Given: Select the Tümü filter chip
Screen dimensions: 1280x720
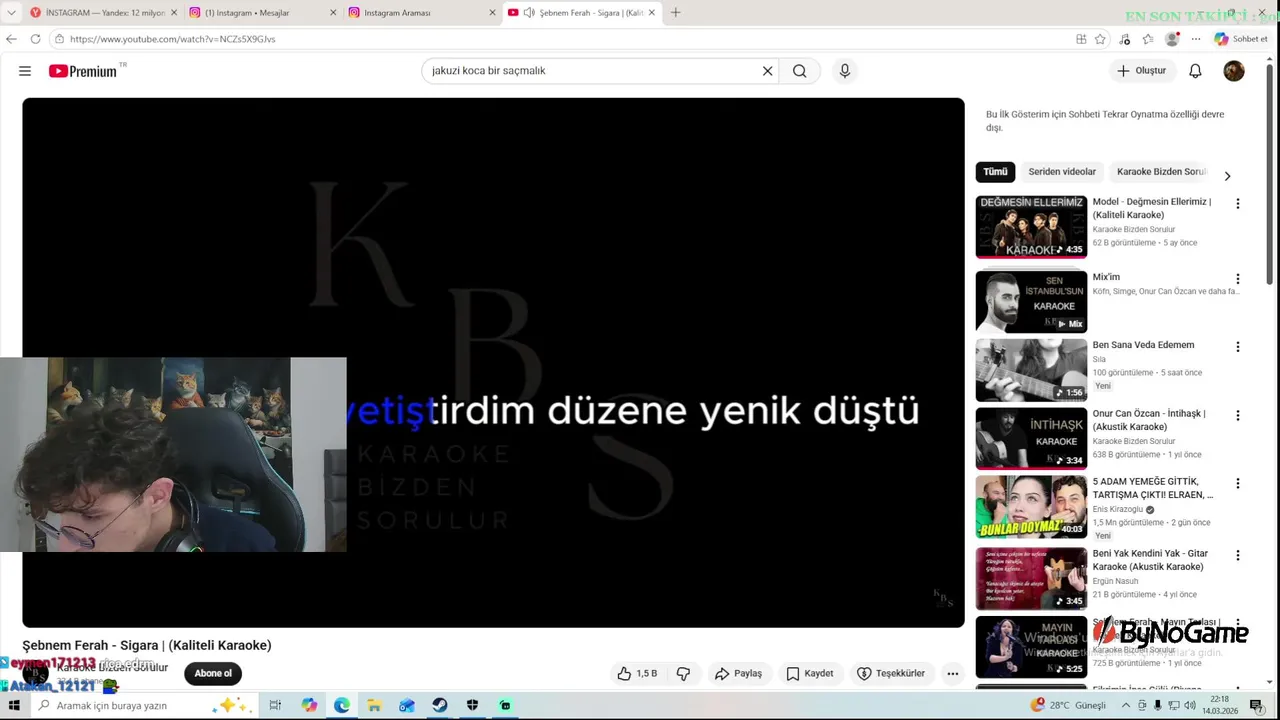Looking at the screenshot, I should [x=995, y=172].
